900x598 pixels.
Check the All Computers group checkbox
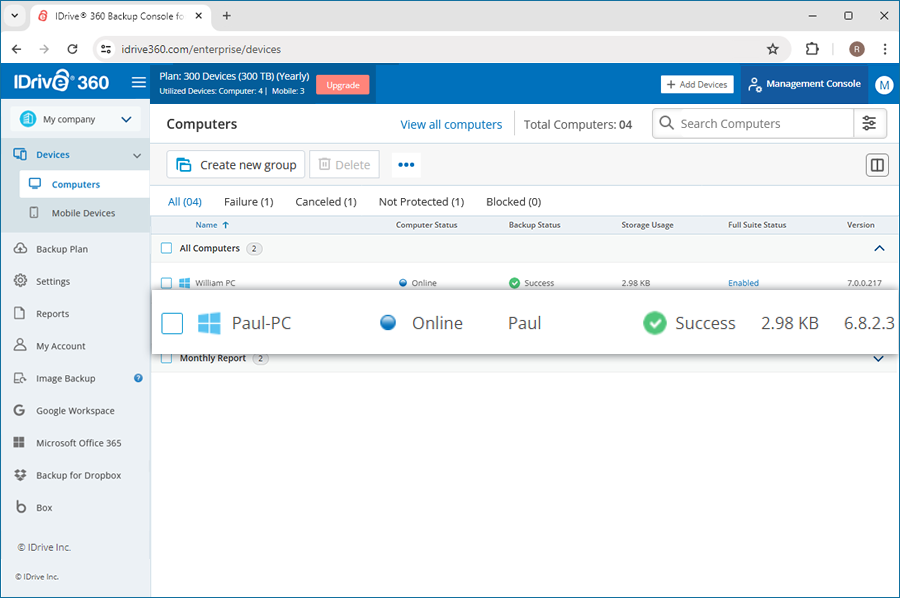click(166, 248)
